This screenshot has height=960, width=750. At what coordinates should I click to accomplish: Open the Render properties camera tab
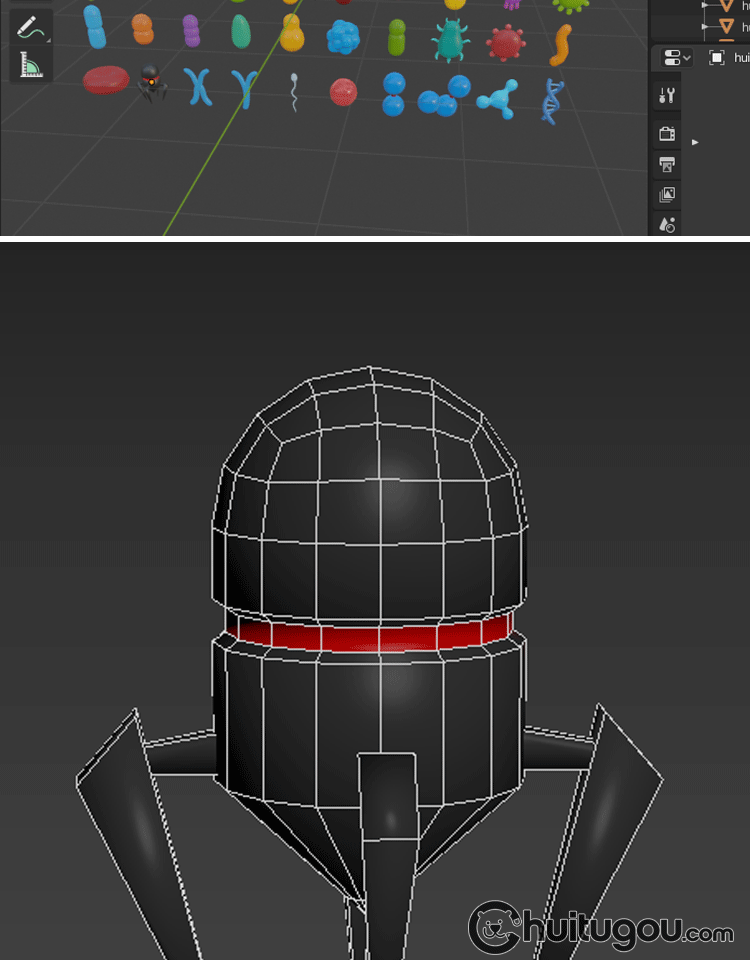667,133
